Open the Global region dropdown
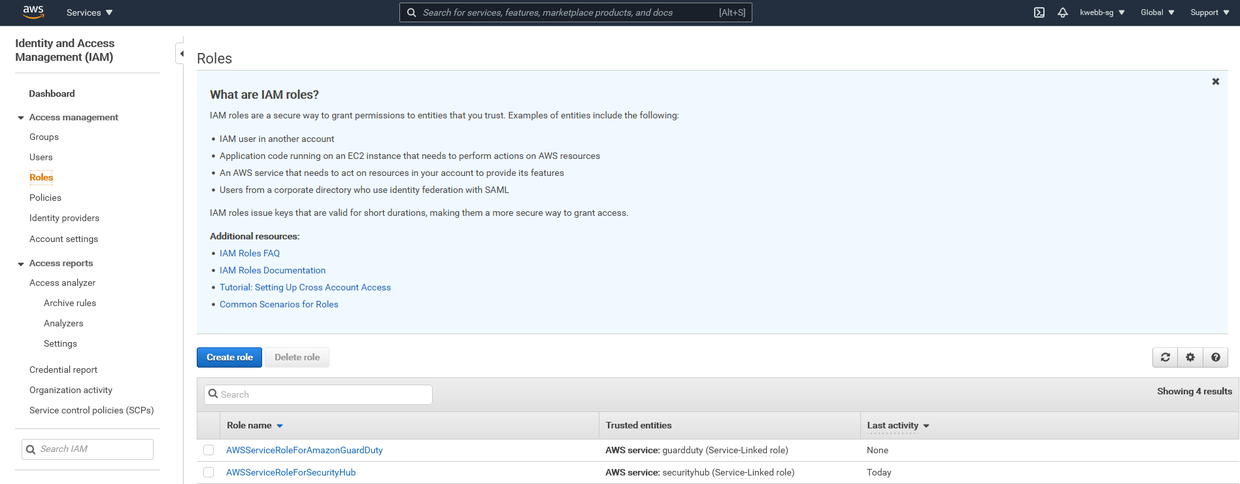Image resolution: width=1240 pixels, height=484 pixels. click(x=1157, y=13)
